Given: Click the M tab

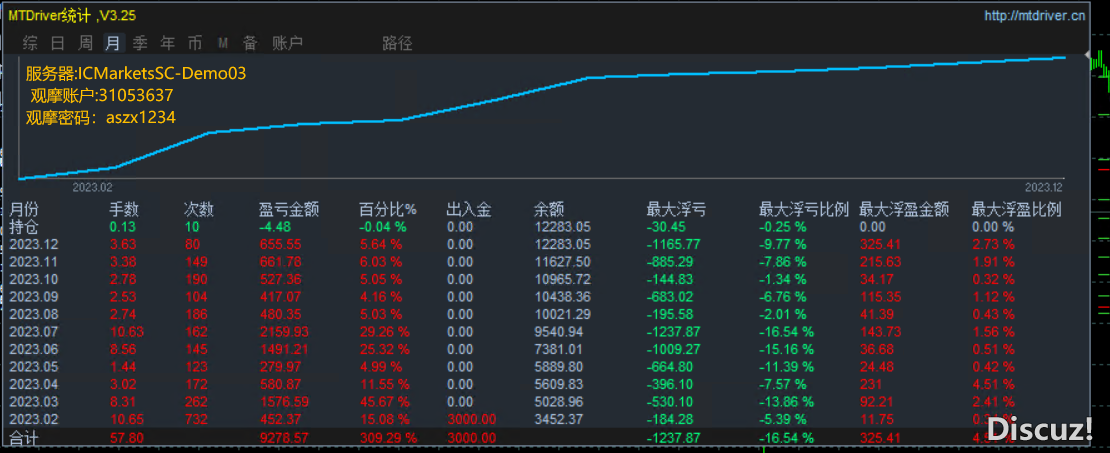Looking at the screenshot, I should click(222, 43).
